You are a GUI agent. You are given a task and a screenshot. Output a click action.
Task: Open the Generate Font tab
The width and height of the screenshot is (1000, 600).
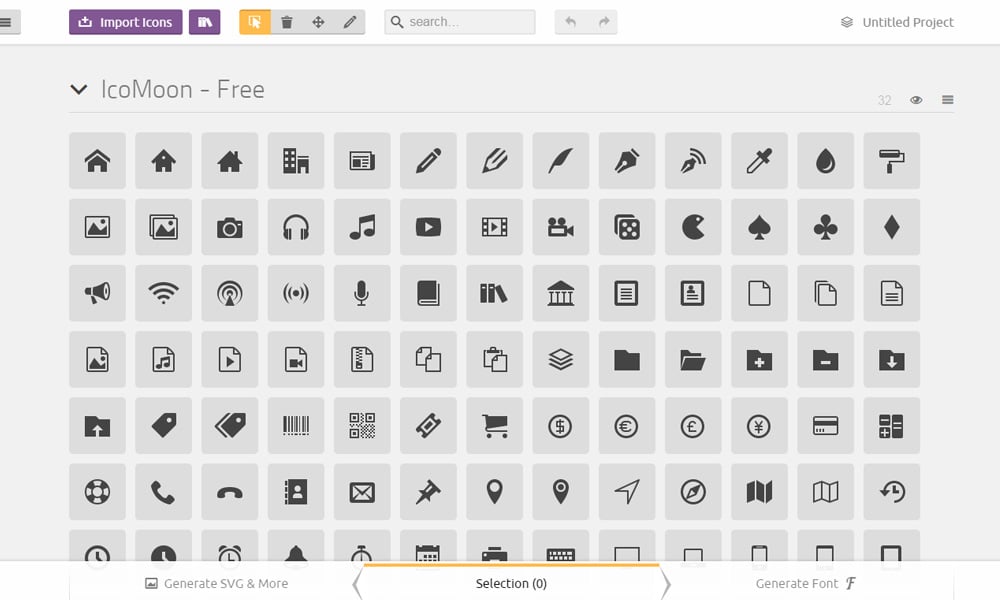805,583
